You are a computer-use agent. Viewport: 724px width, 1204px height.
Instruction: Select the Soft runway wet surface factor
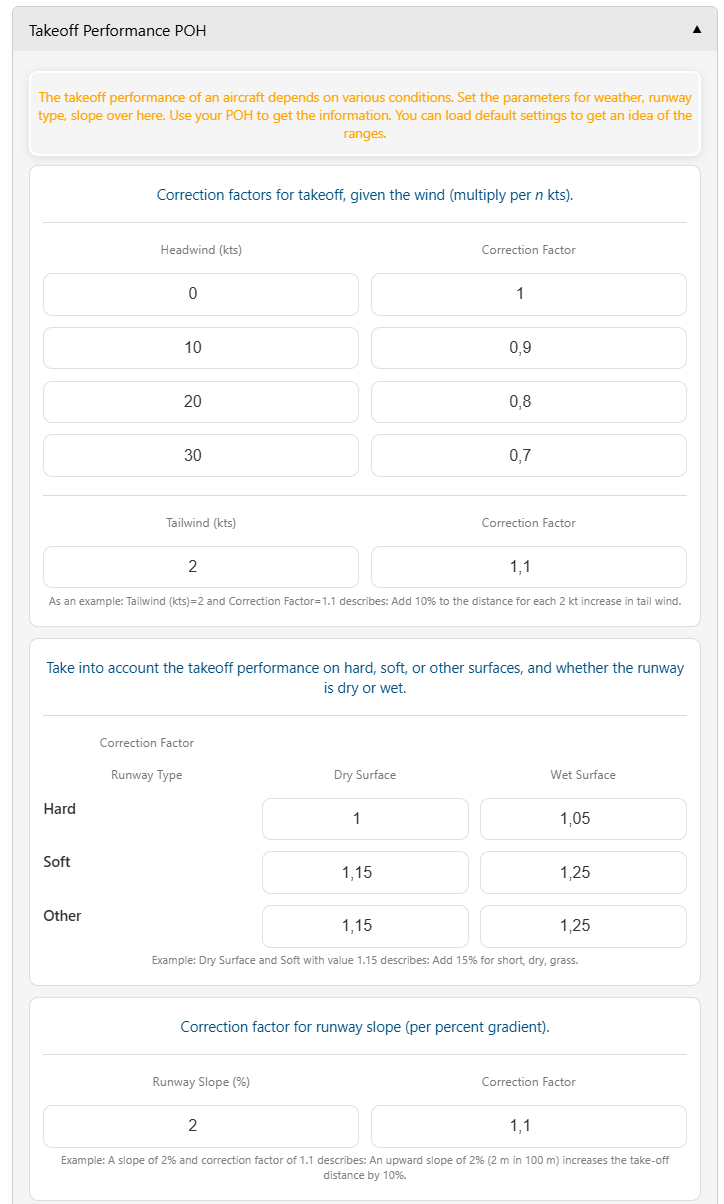pos(583,872)
